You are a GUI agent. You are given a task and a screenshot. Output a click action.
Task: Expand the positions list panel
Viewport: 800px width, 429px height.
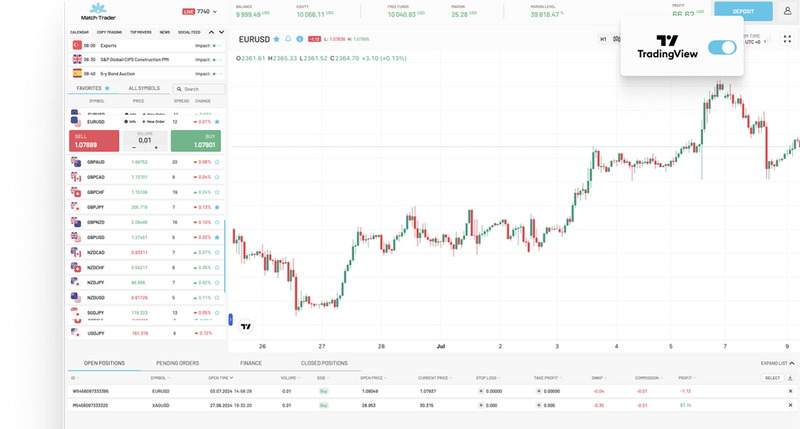coord(778,364)
